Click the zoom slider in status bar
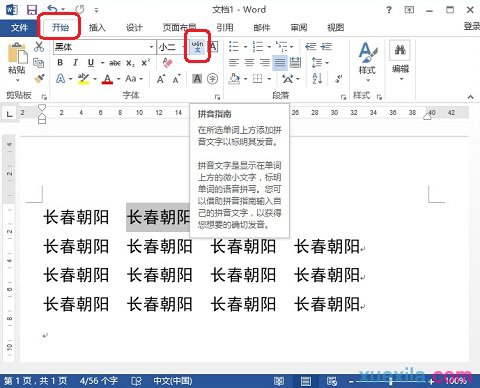 [x=391, y=381]
